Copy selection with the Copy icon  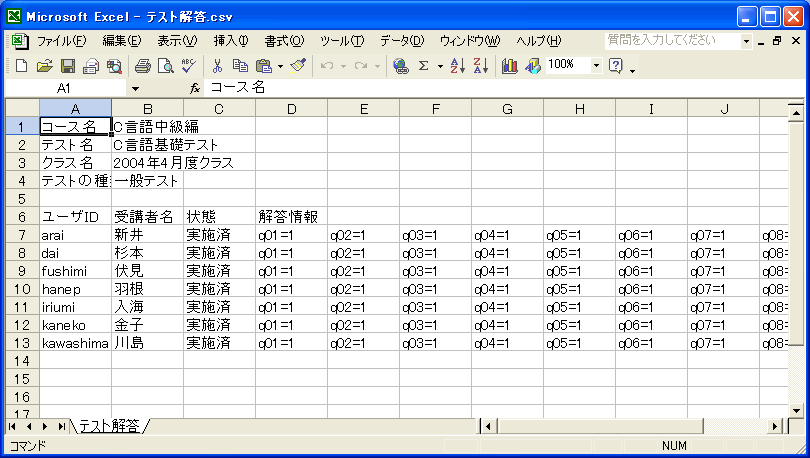240,66
